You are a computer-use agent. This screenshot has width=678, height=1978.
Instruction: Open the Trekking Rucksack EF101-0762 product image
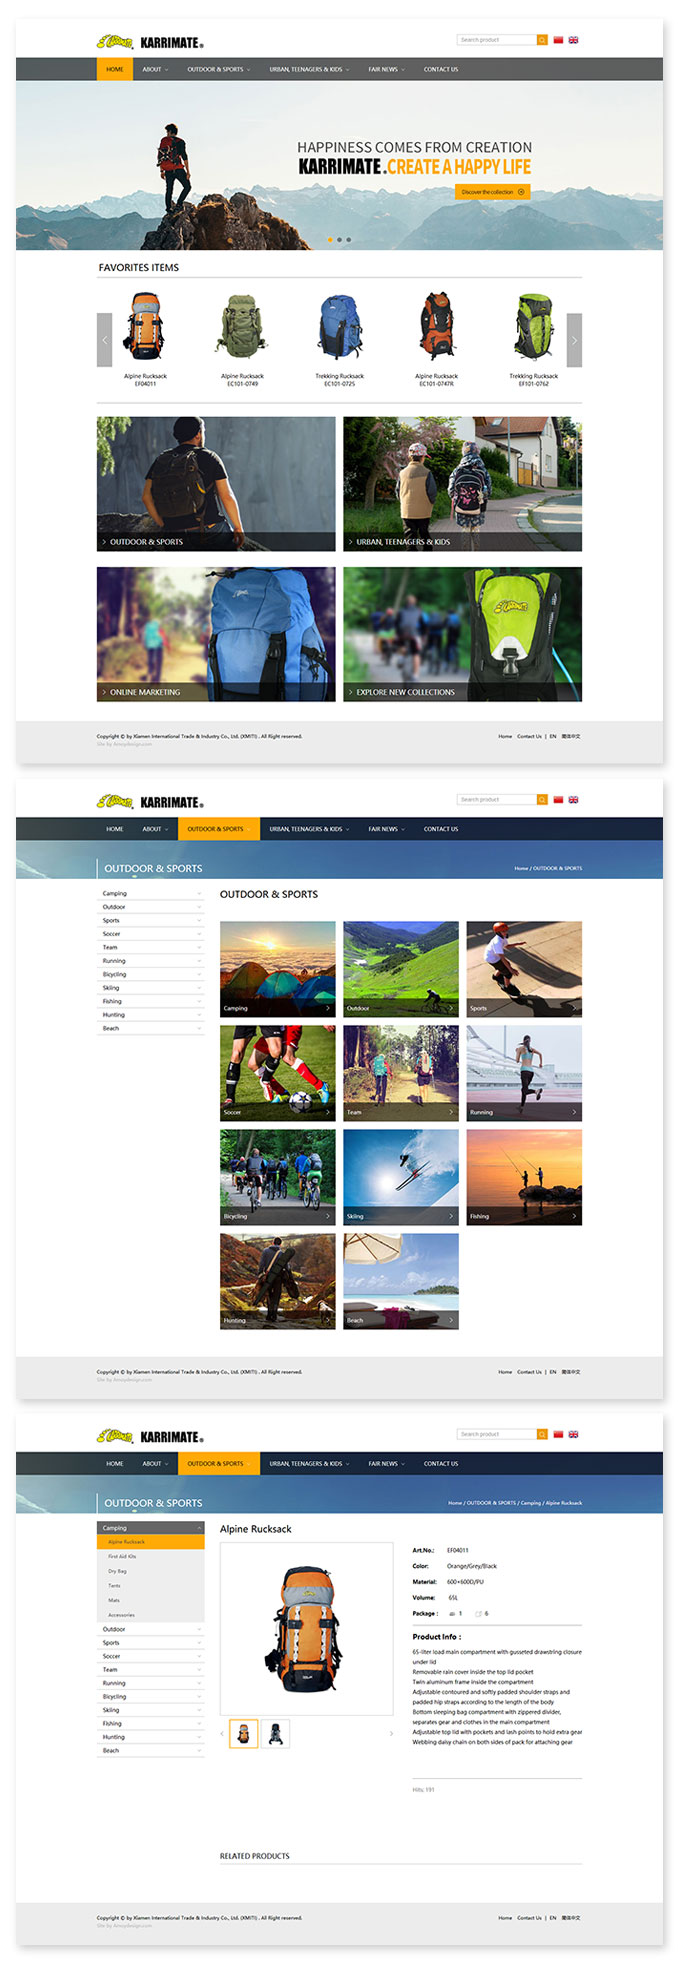pyautogui.click(x=533, y=327)
